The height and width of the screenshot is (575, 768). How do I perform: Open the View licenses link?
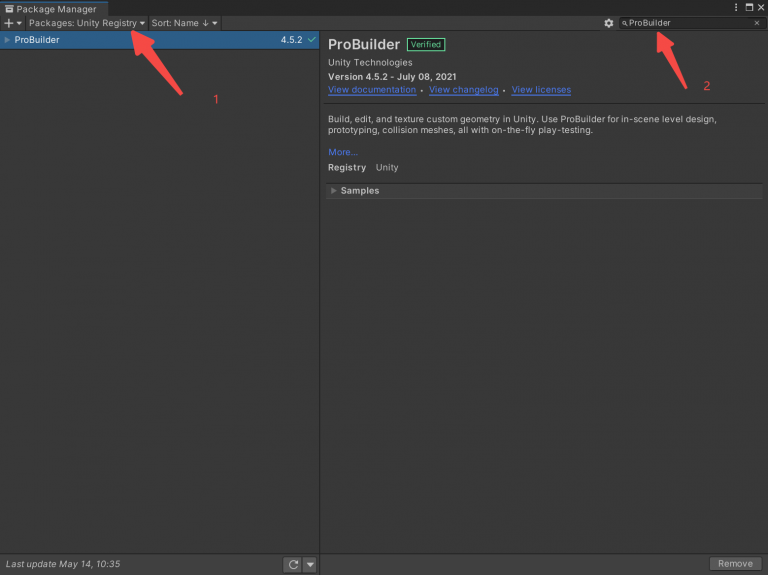[x=541, y=90]
